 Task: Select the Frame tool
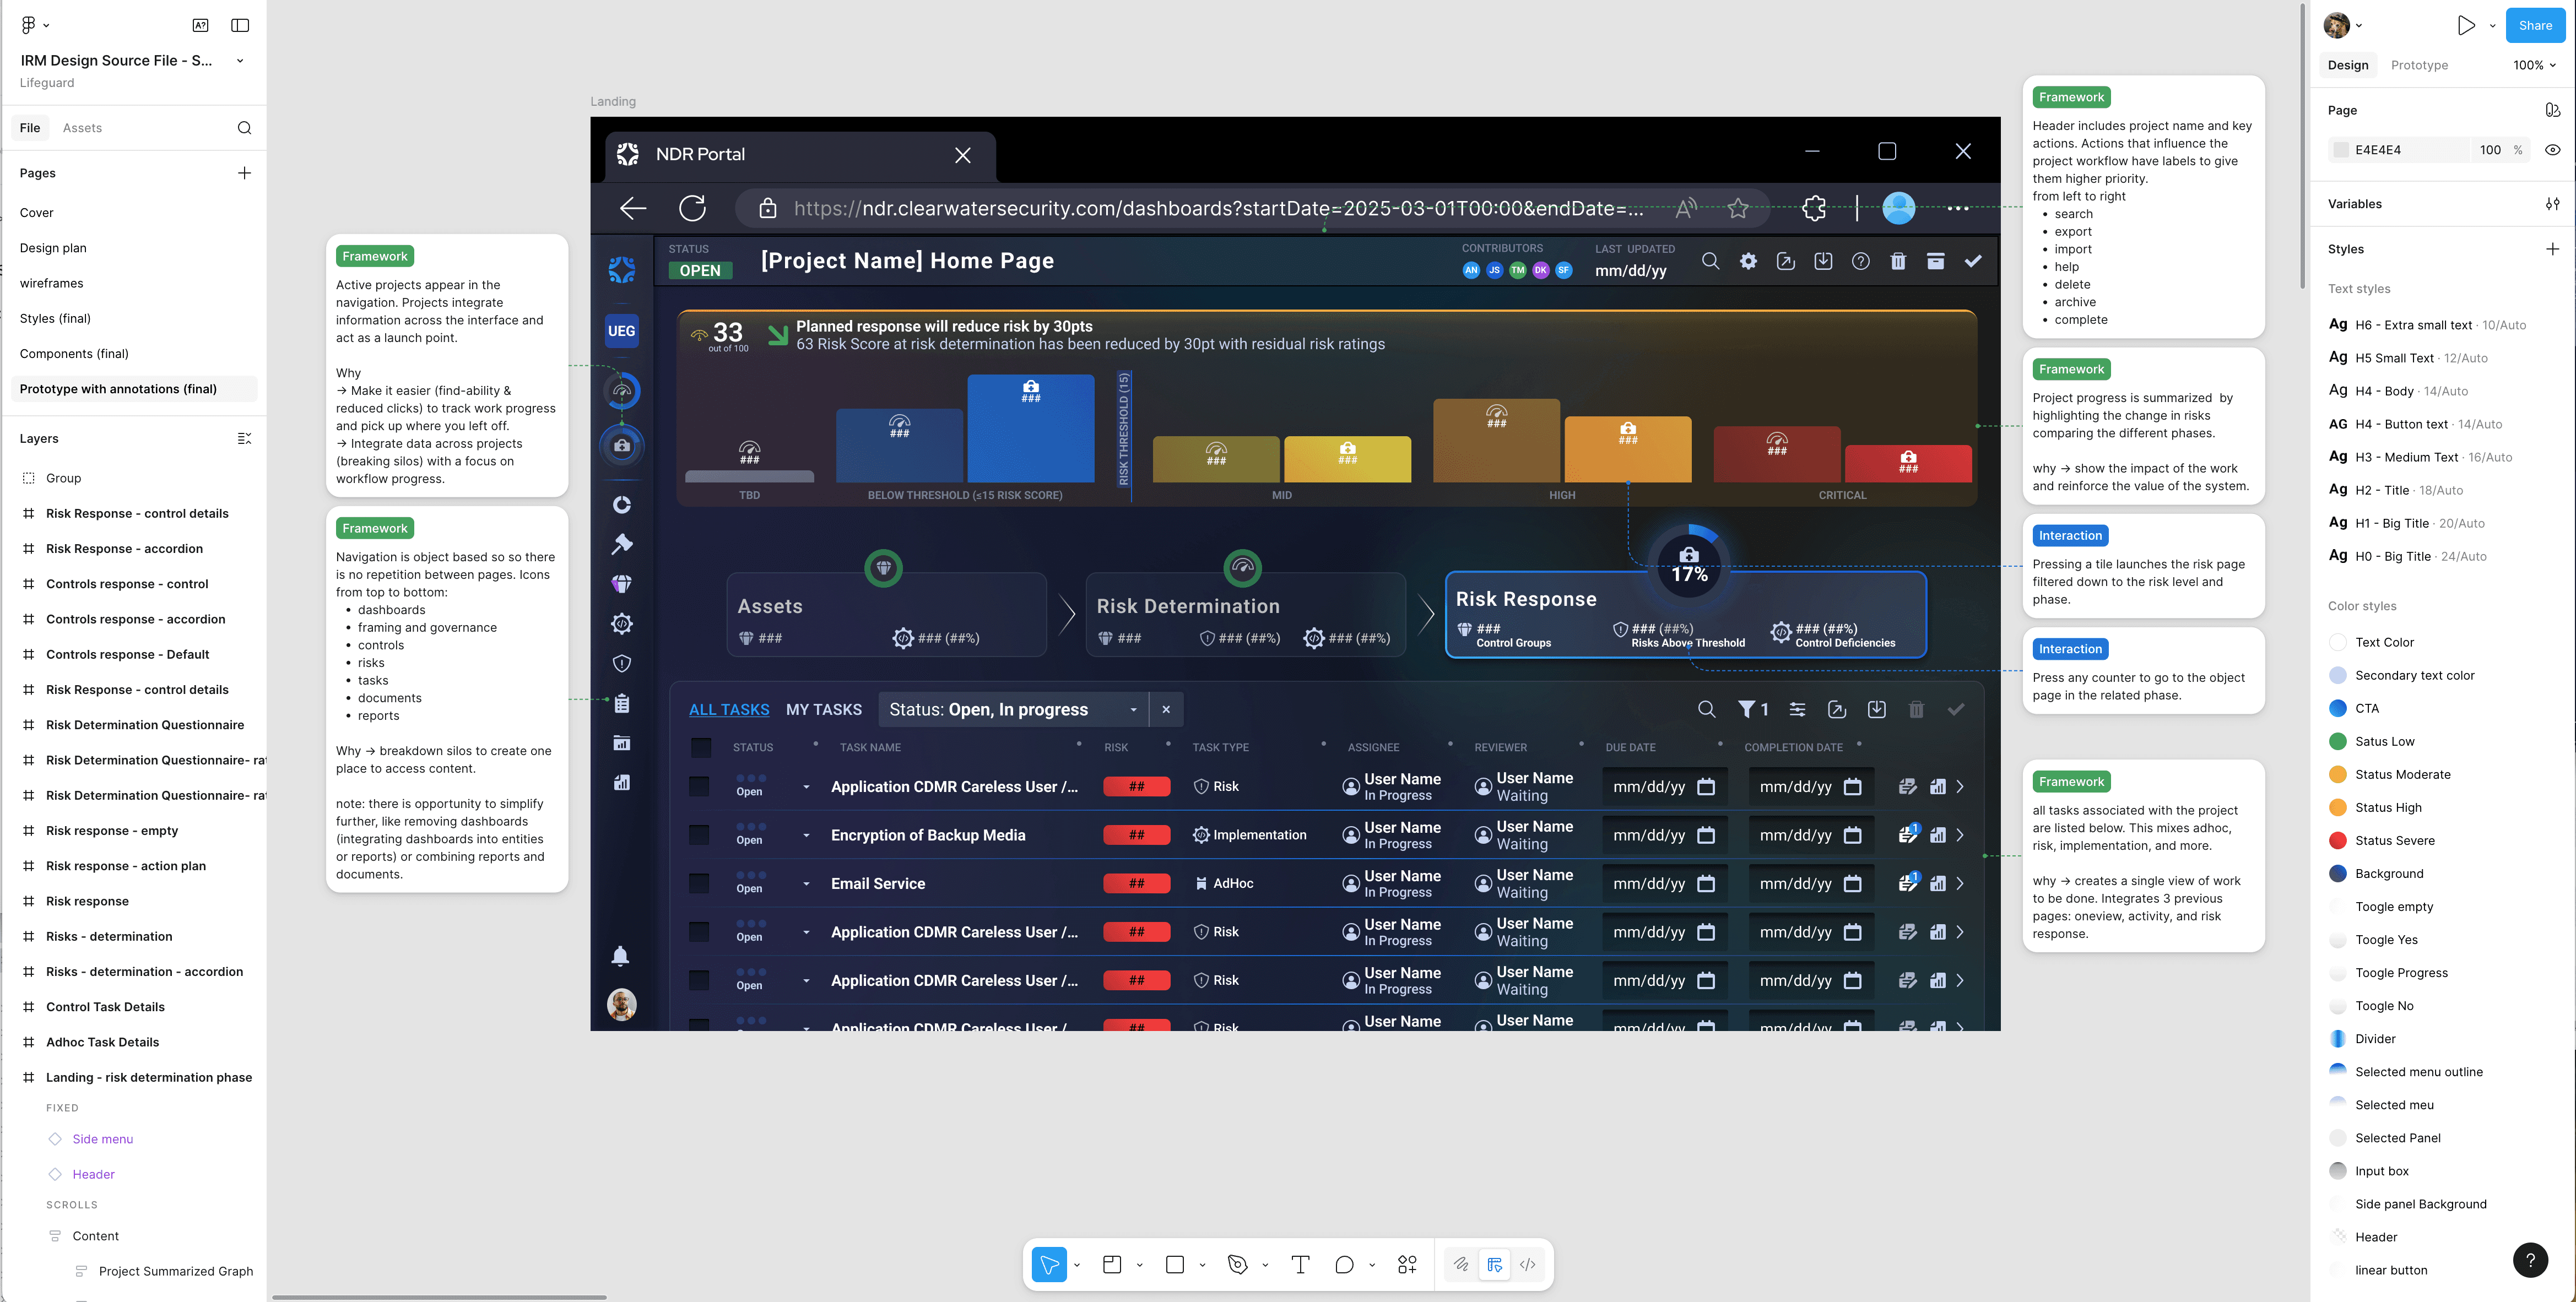[1112, 1265]
